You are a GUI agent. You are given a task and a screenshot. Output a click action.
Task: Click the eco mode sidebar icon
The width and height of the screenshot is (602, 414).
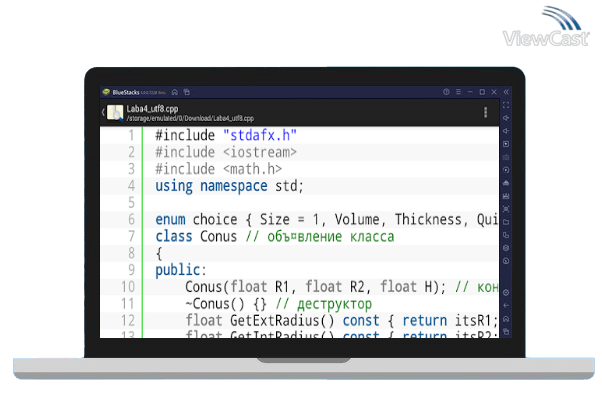pos(506,248)
